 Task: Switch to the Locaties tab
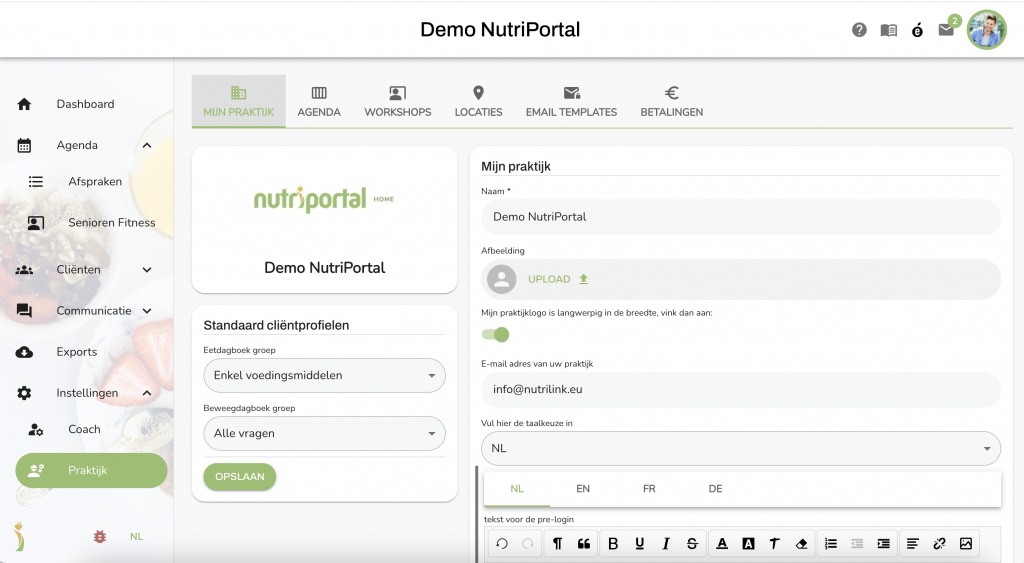click(x=478, y=101)
